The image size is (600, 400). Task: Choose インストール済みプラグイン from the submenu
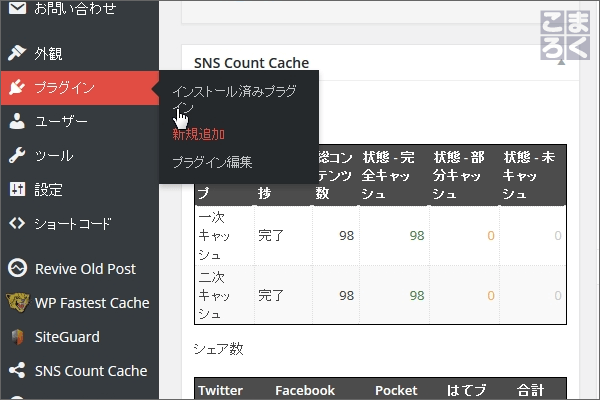(x=234, y=99)
